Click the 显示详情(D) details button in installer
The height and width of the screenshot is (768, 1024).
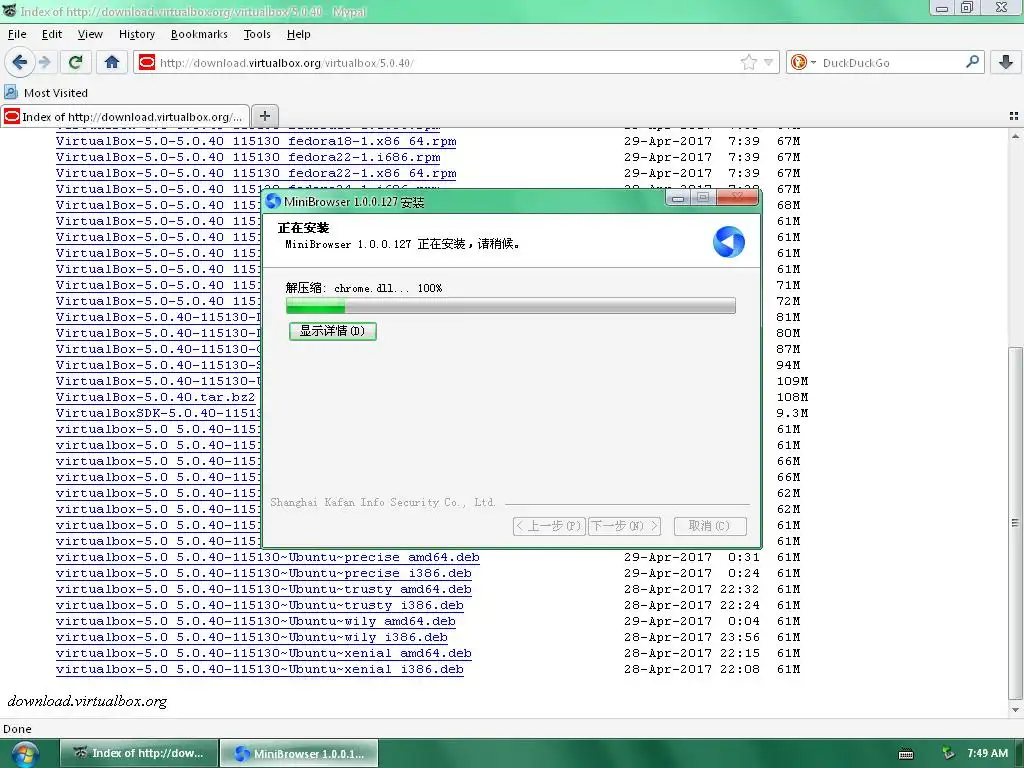332,331
